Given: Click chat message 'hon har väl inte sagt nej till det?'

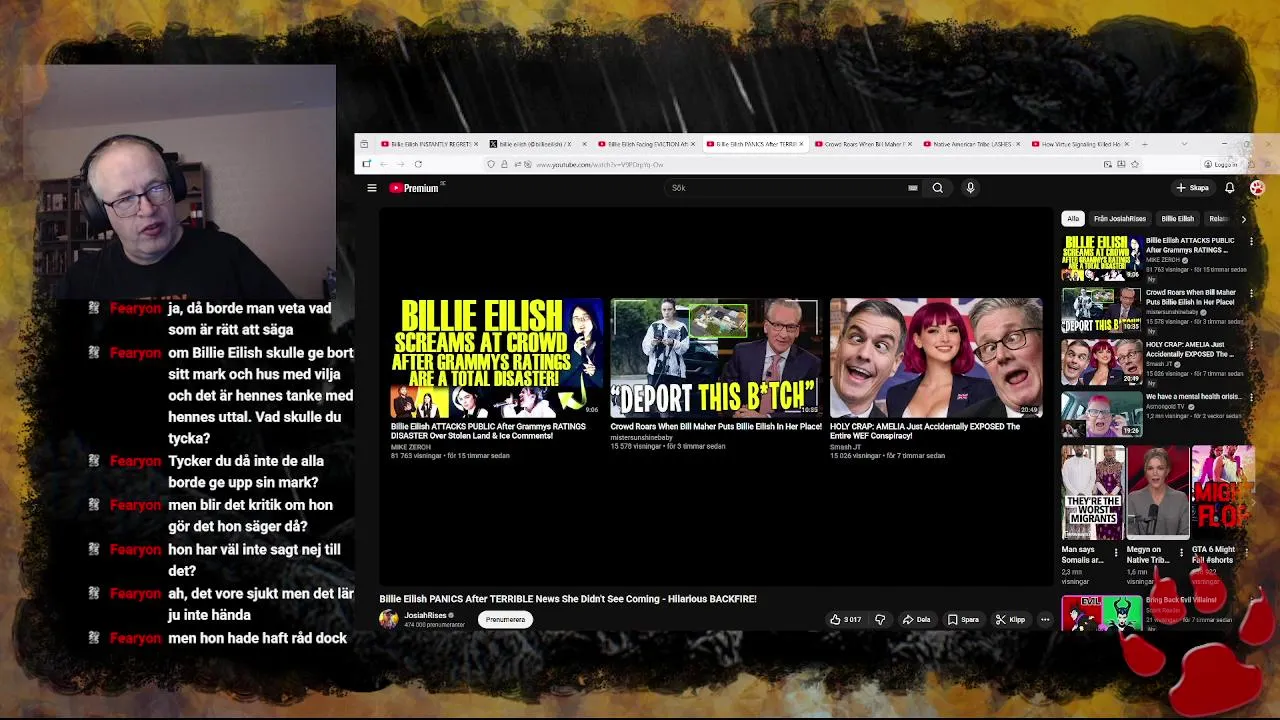Looking at the screenshot, I should tap(254, 560).
